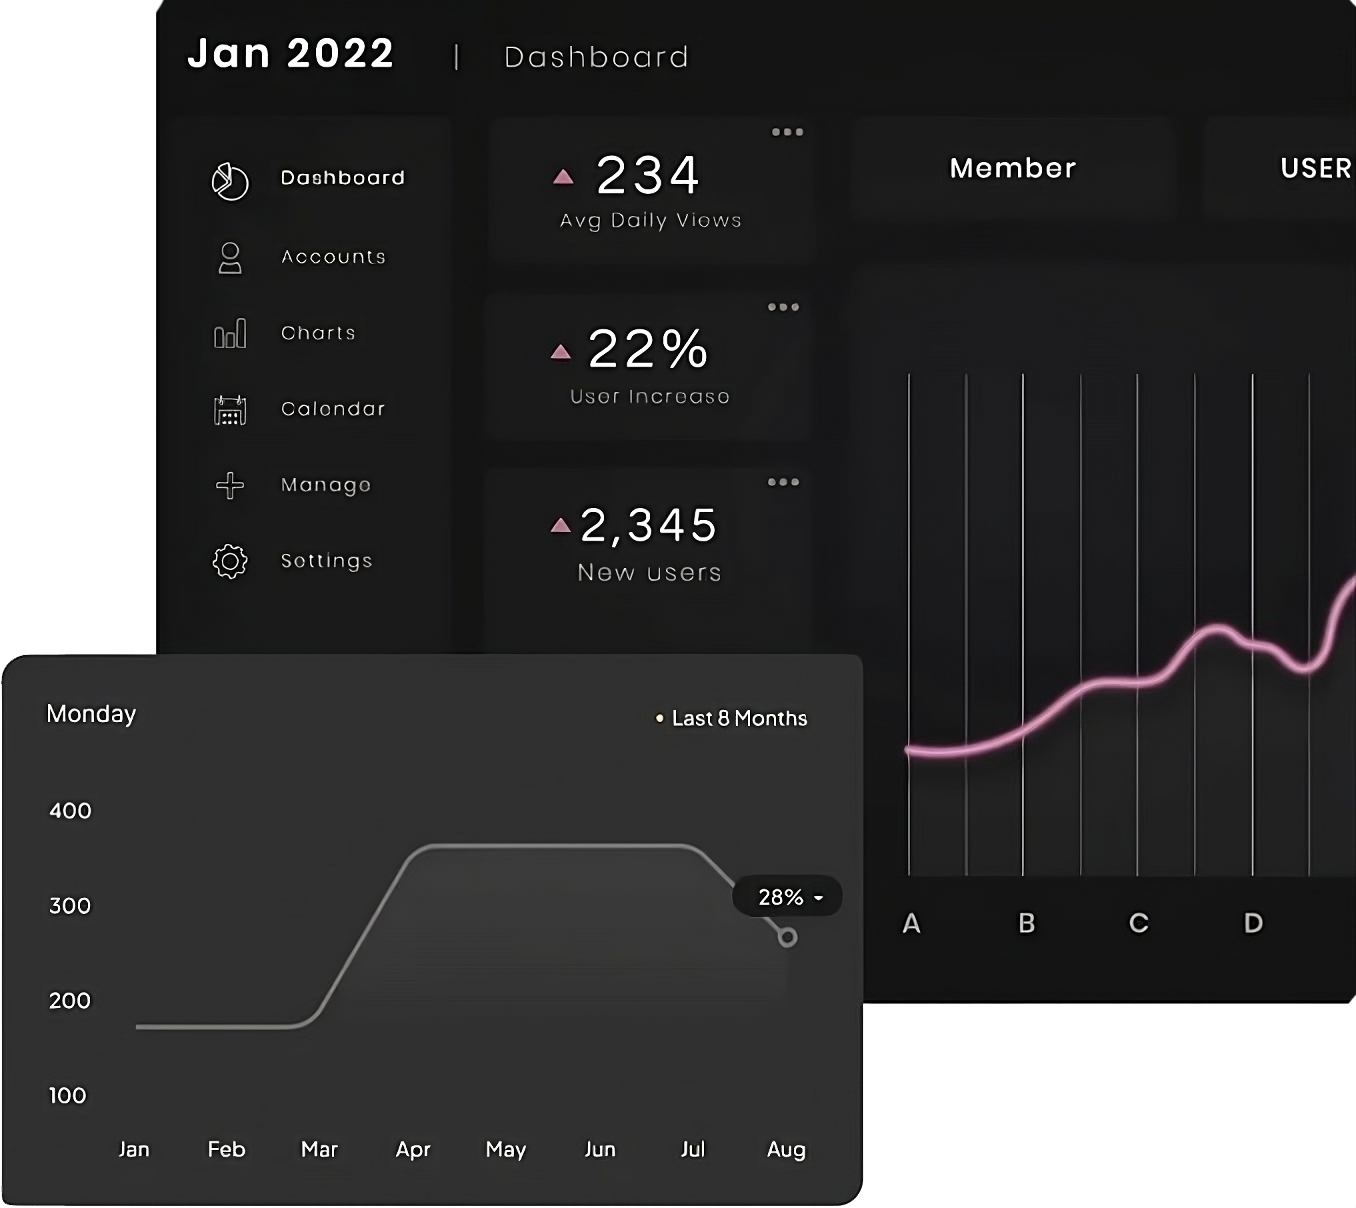Image resolution: width=1356 pixels, height=1208 pixels.
Task: Open the Settings gear icon
Action: coord(230,561)
